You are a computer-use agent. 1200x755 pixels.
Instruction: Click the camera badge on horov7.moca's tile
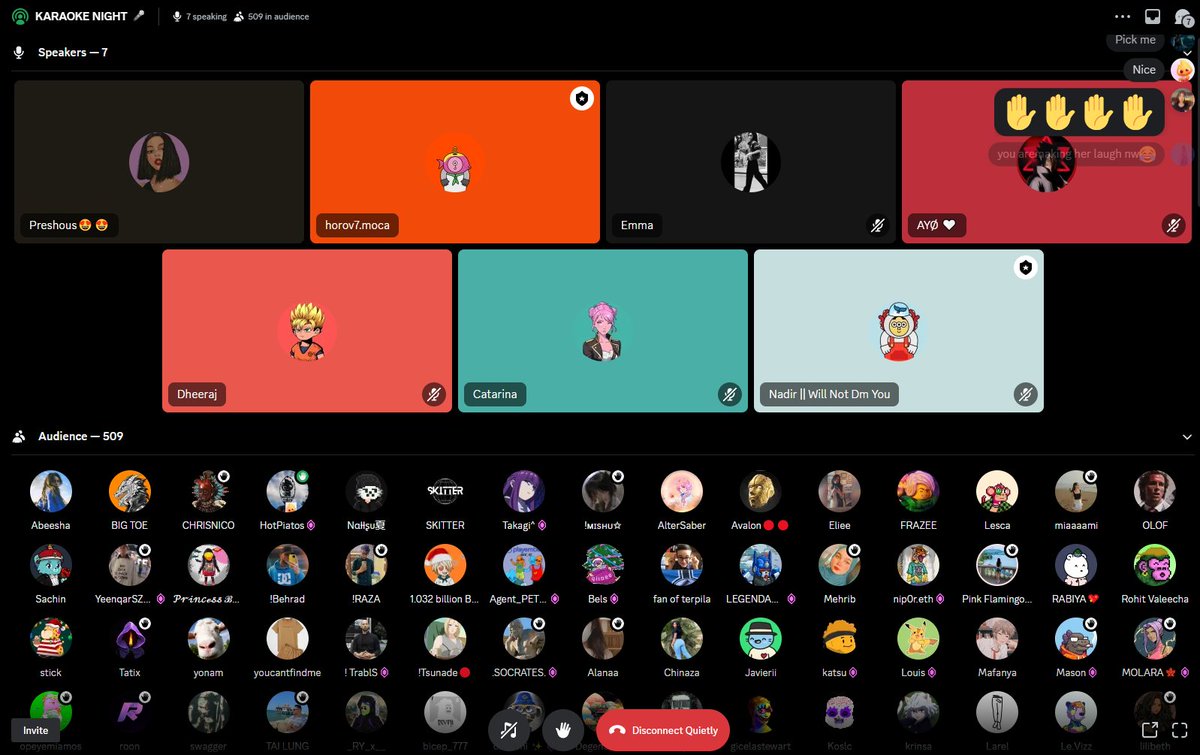tap(581, 98)
